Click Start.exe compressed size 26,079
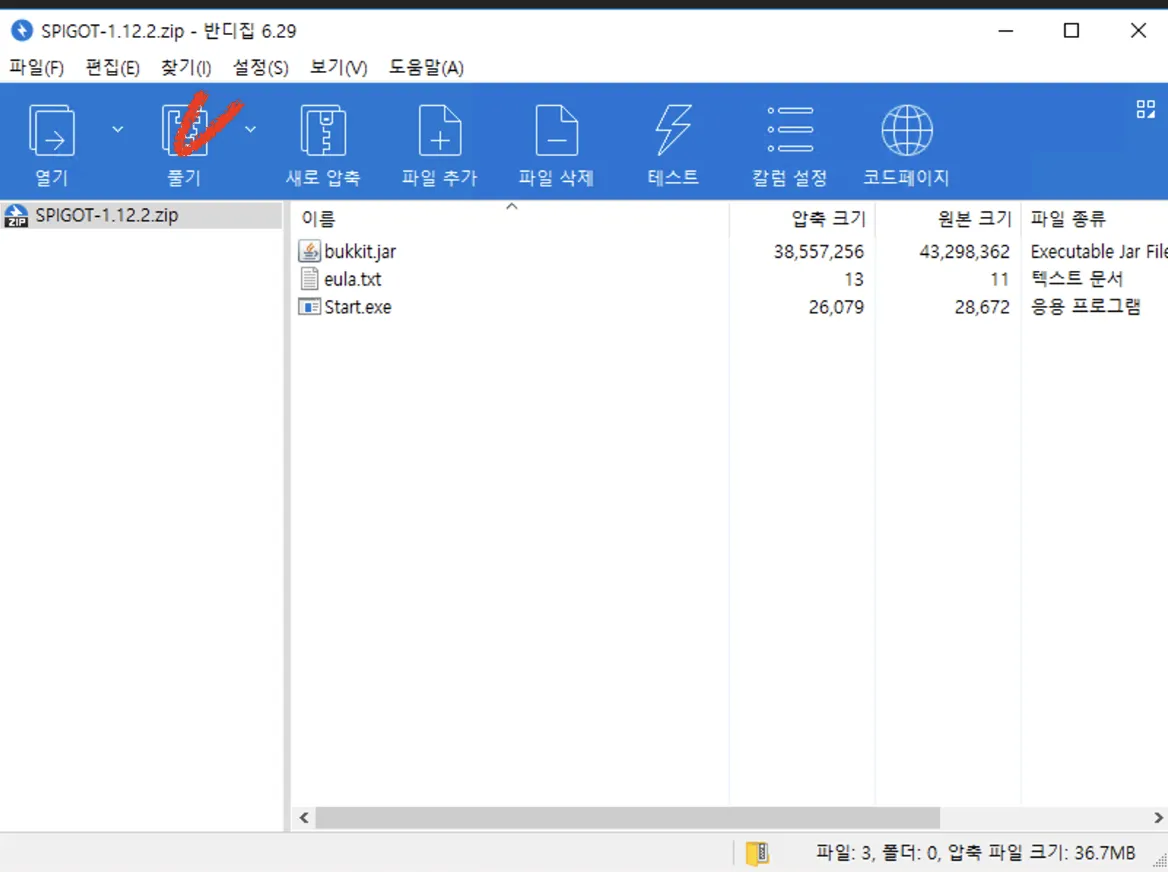 click(836, 307)
